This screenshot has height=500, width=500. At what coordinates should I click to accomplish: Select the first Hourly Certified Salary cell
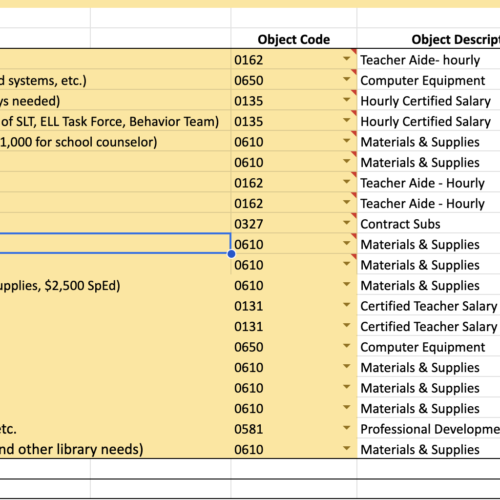pyautogui.click(x=429, y=101)
